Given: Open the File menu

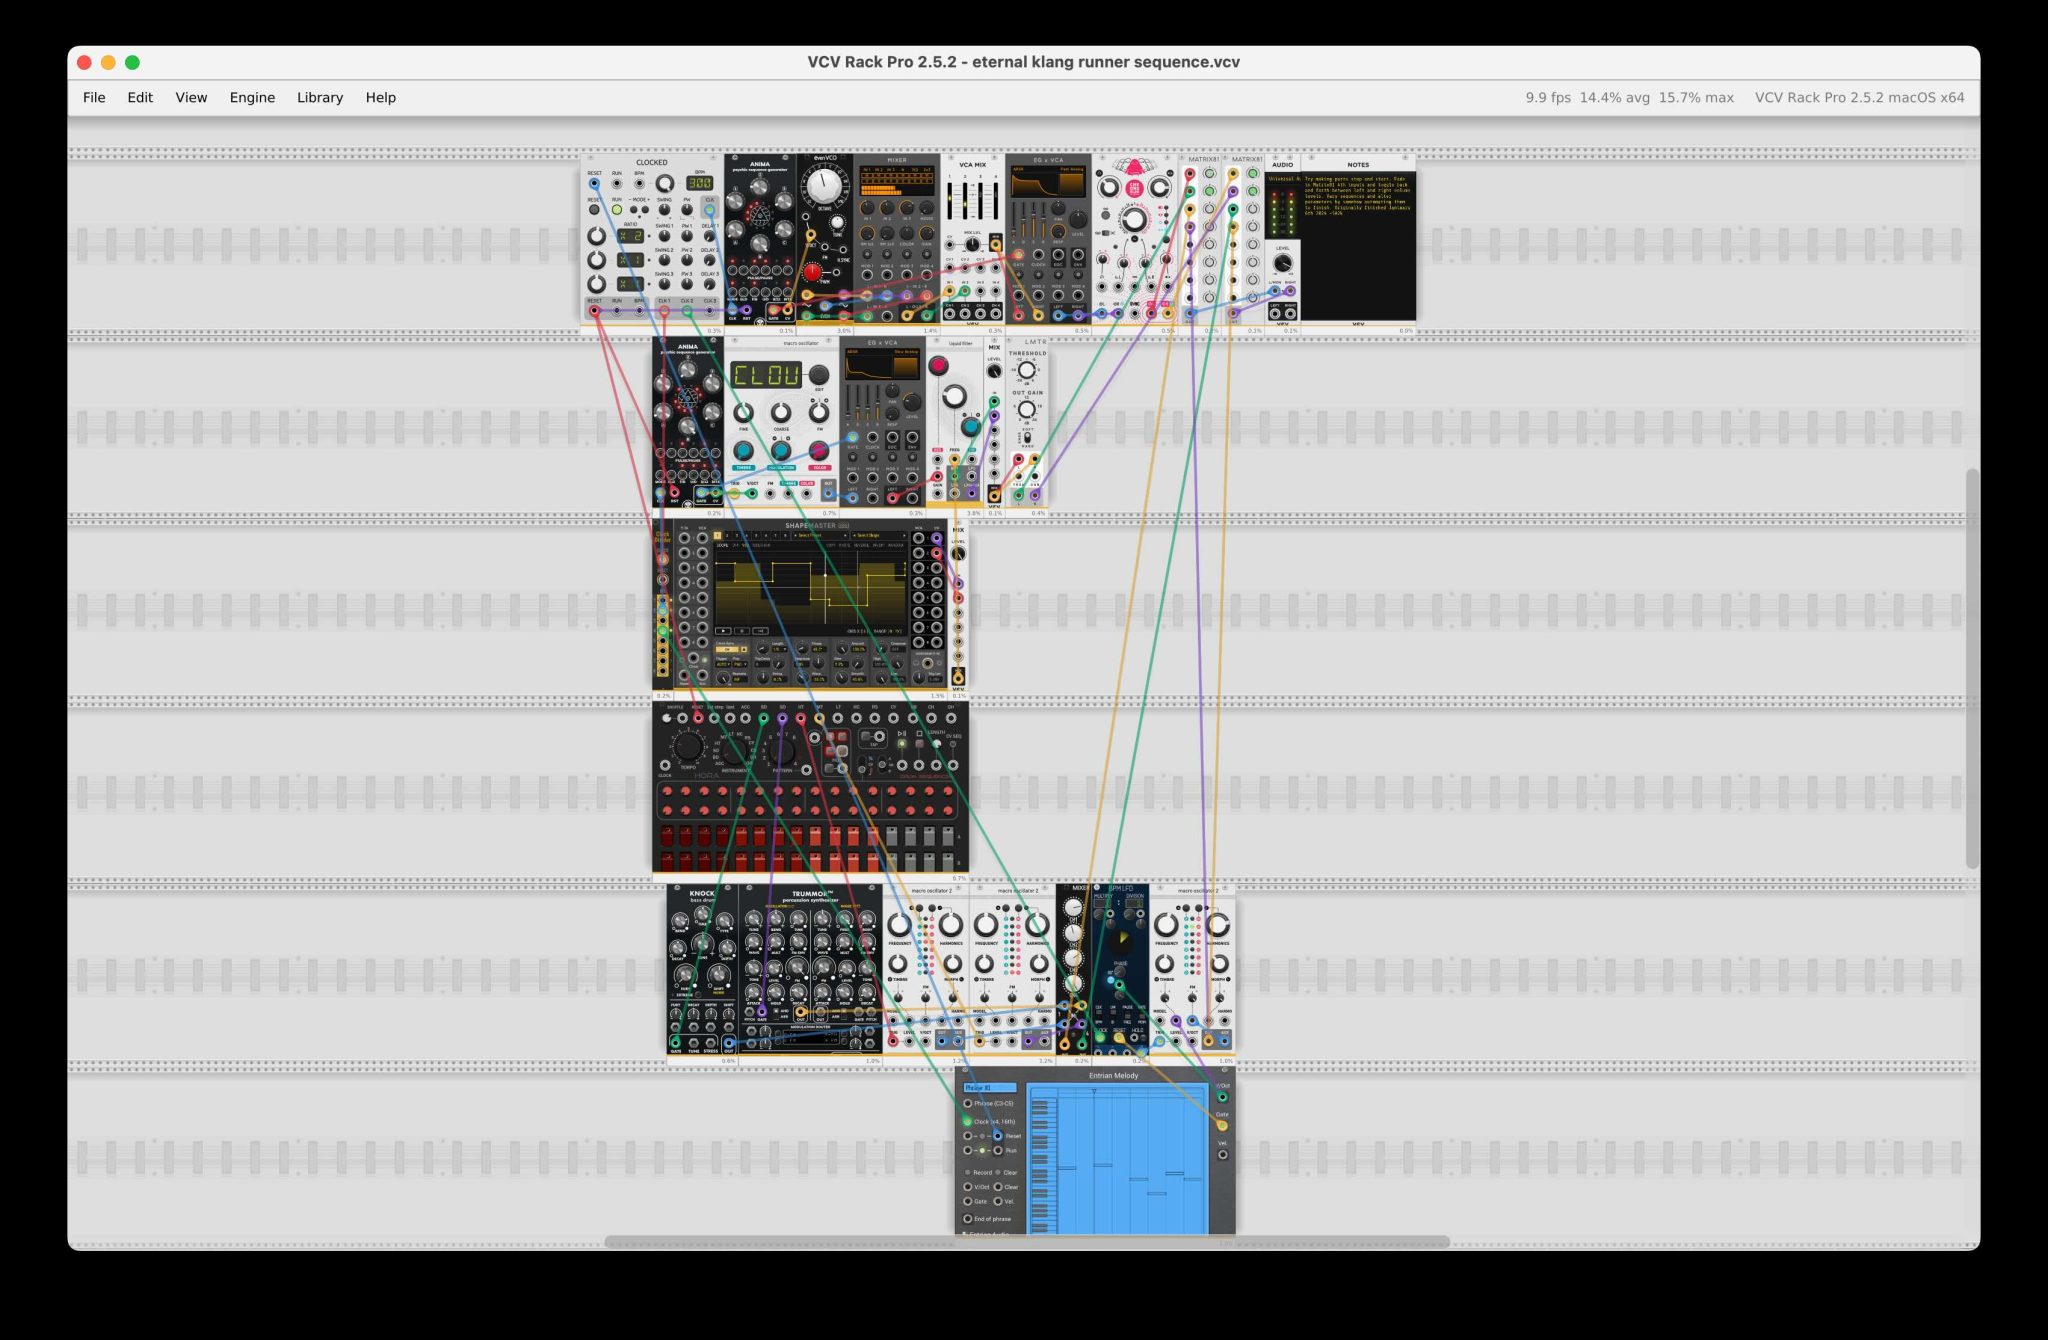Looking at the screenshot, I should point(94,97).
